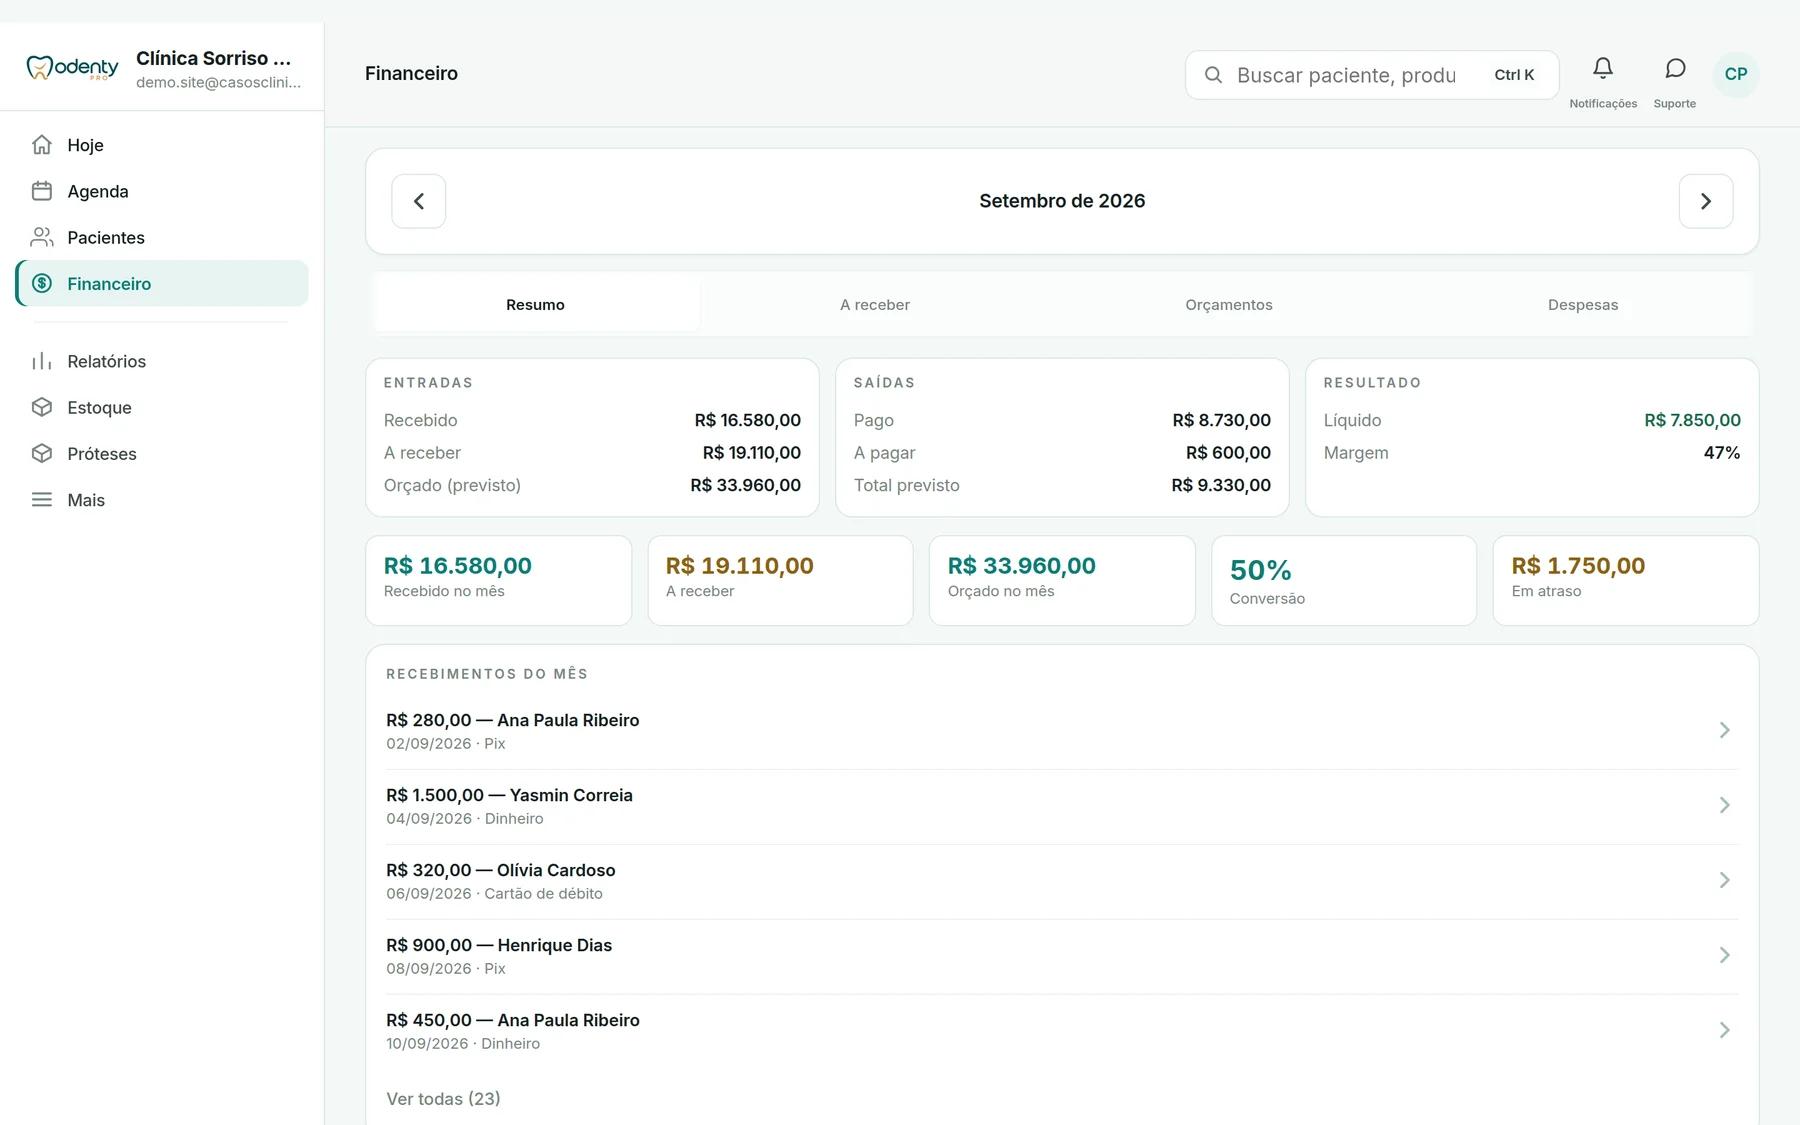Open Ver todas (23) link
Image resolution: width=1800 pixels, height=1125 pixels.
443,1099
